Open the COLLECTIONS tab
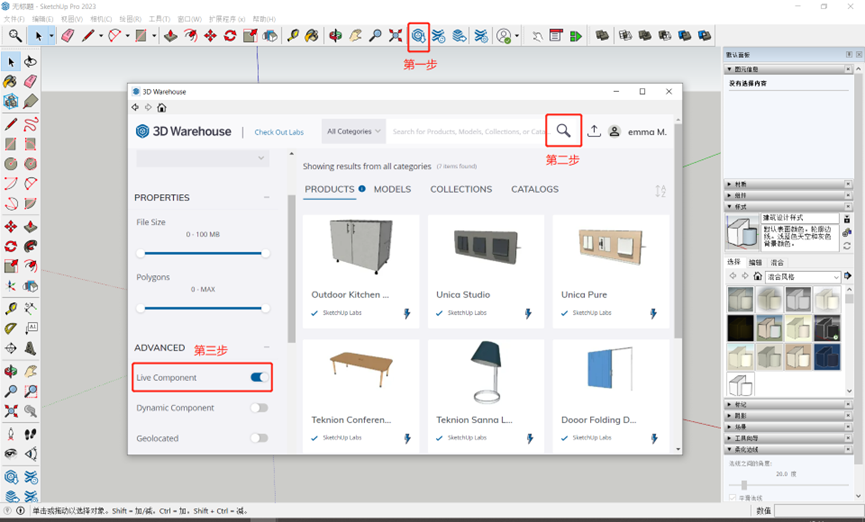The width and height of the screenshot is (865, 522). (461, 189)
